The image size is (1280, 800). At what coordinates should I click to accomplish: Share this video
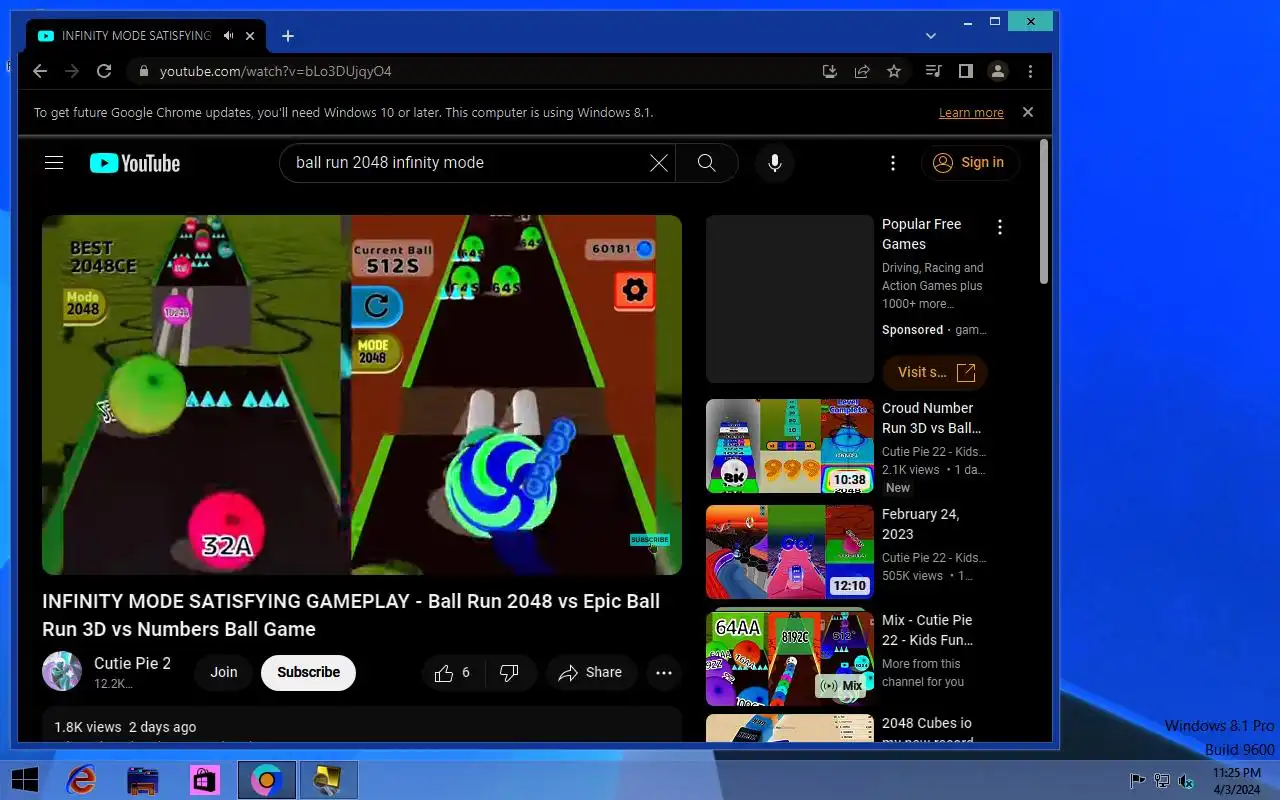[590, 673]
